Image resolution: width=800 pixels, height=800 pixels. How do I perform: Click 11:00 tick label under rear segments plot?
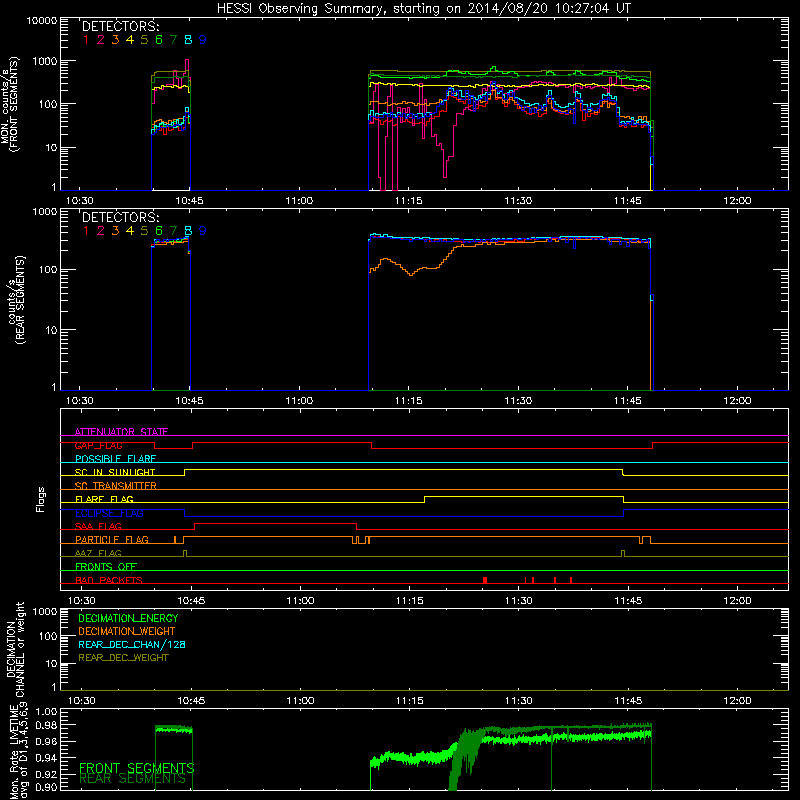(299, 401)
